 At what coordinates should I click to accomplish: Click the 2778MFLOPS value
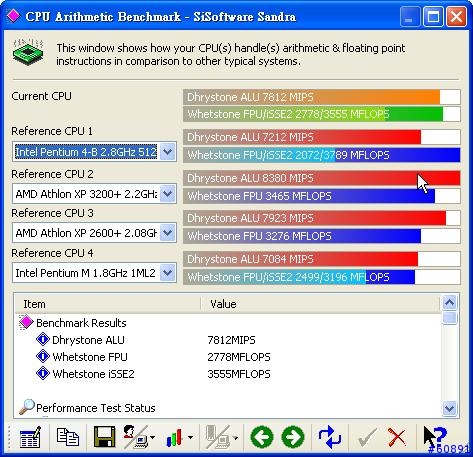click(239, 357)
